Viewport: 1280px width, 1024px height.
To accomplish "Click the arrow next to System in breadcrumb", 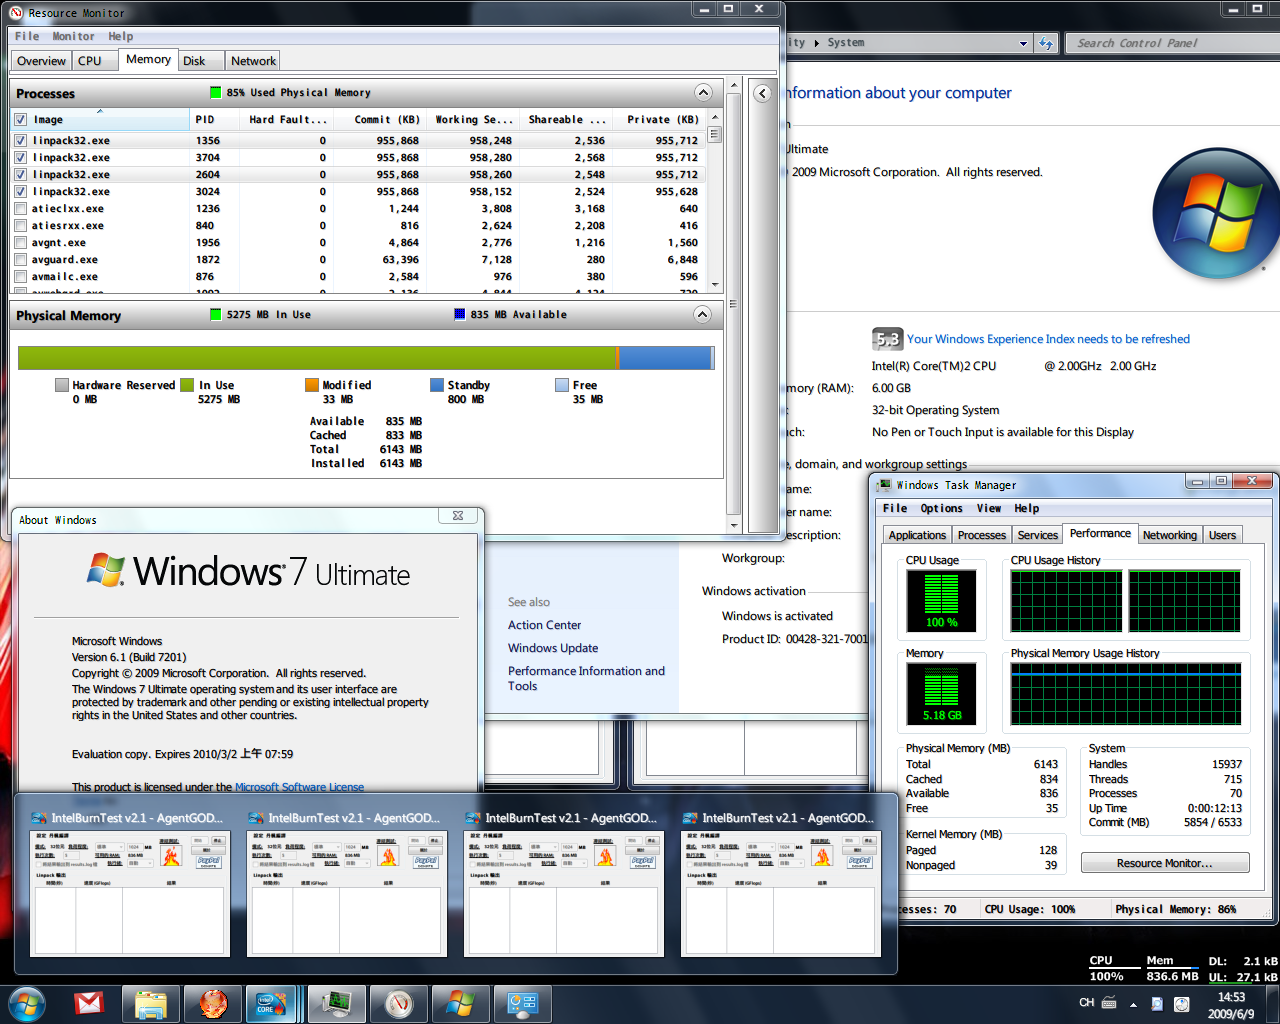I will click(x=816, y=43).
